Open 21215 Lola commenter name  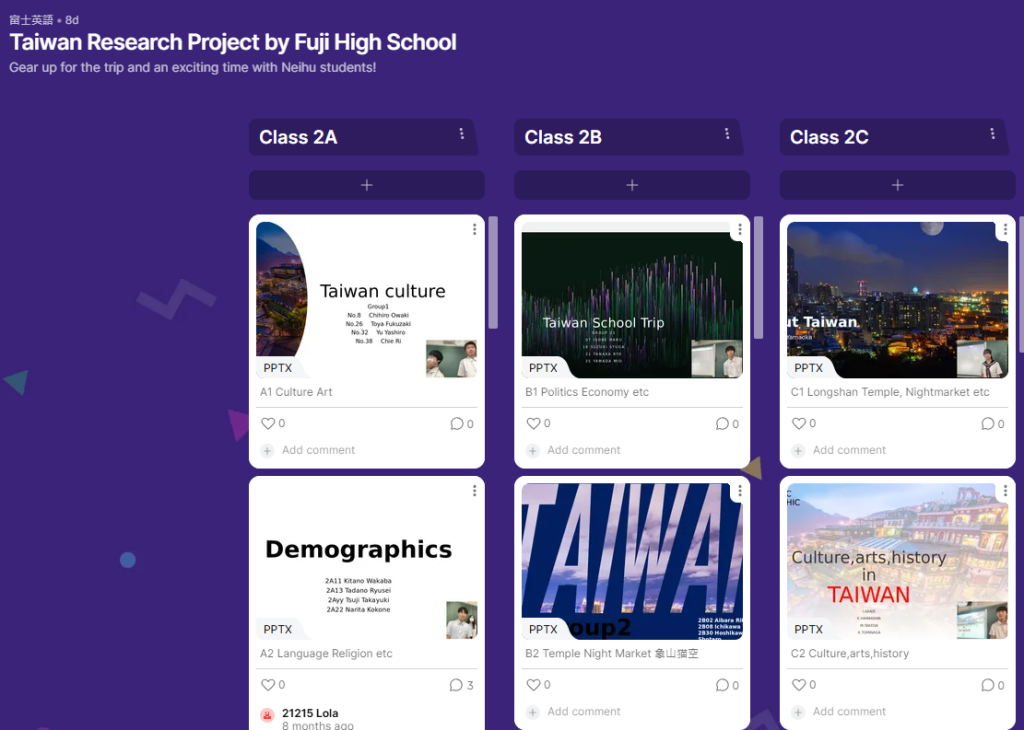tap(310, 713)
